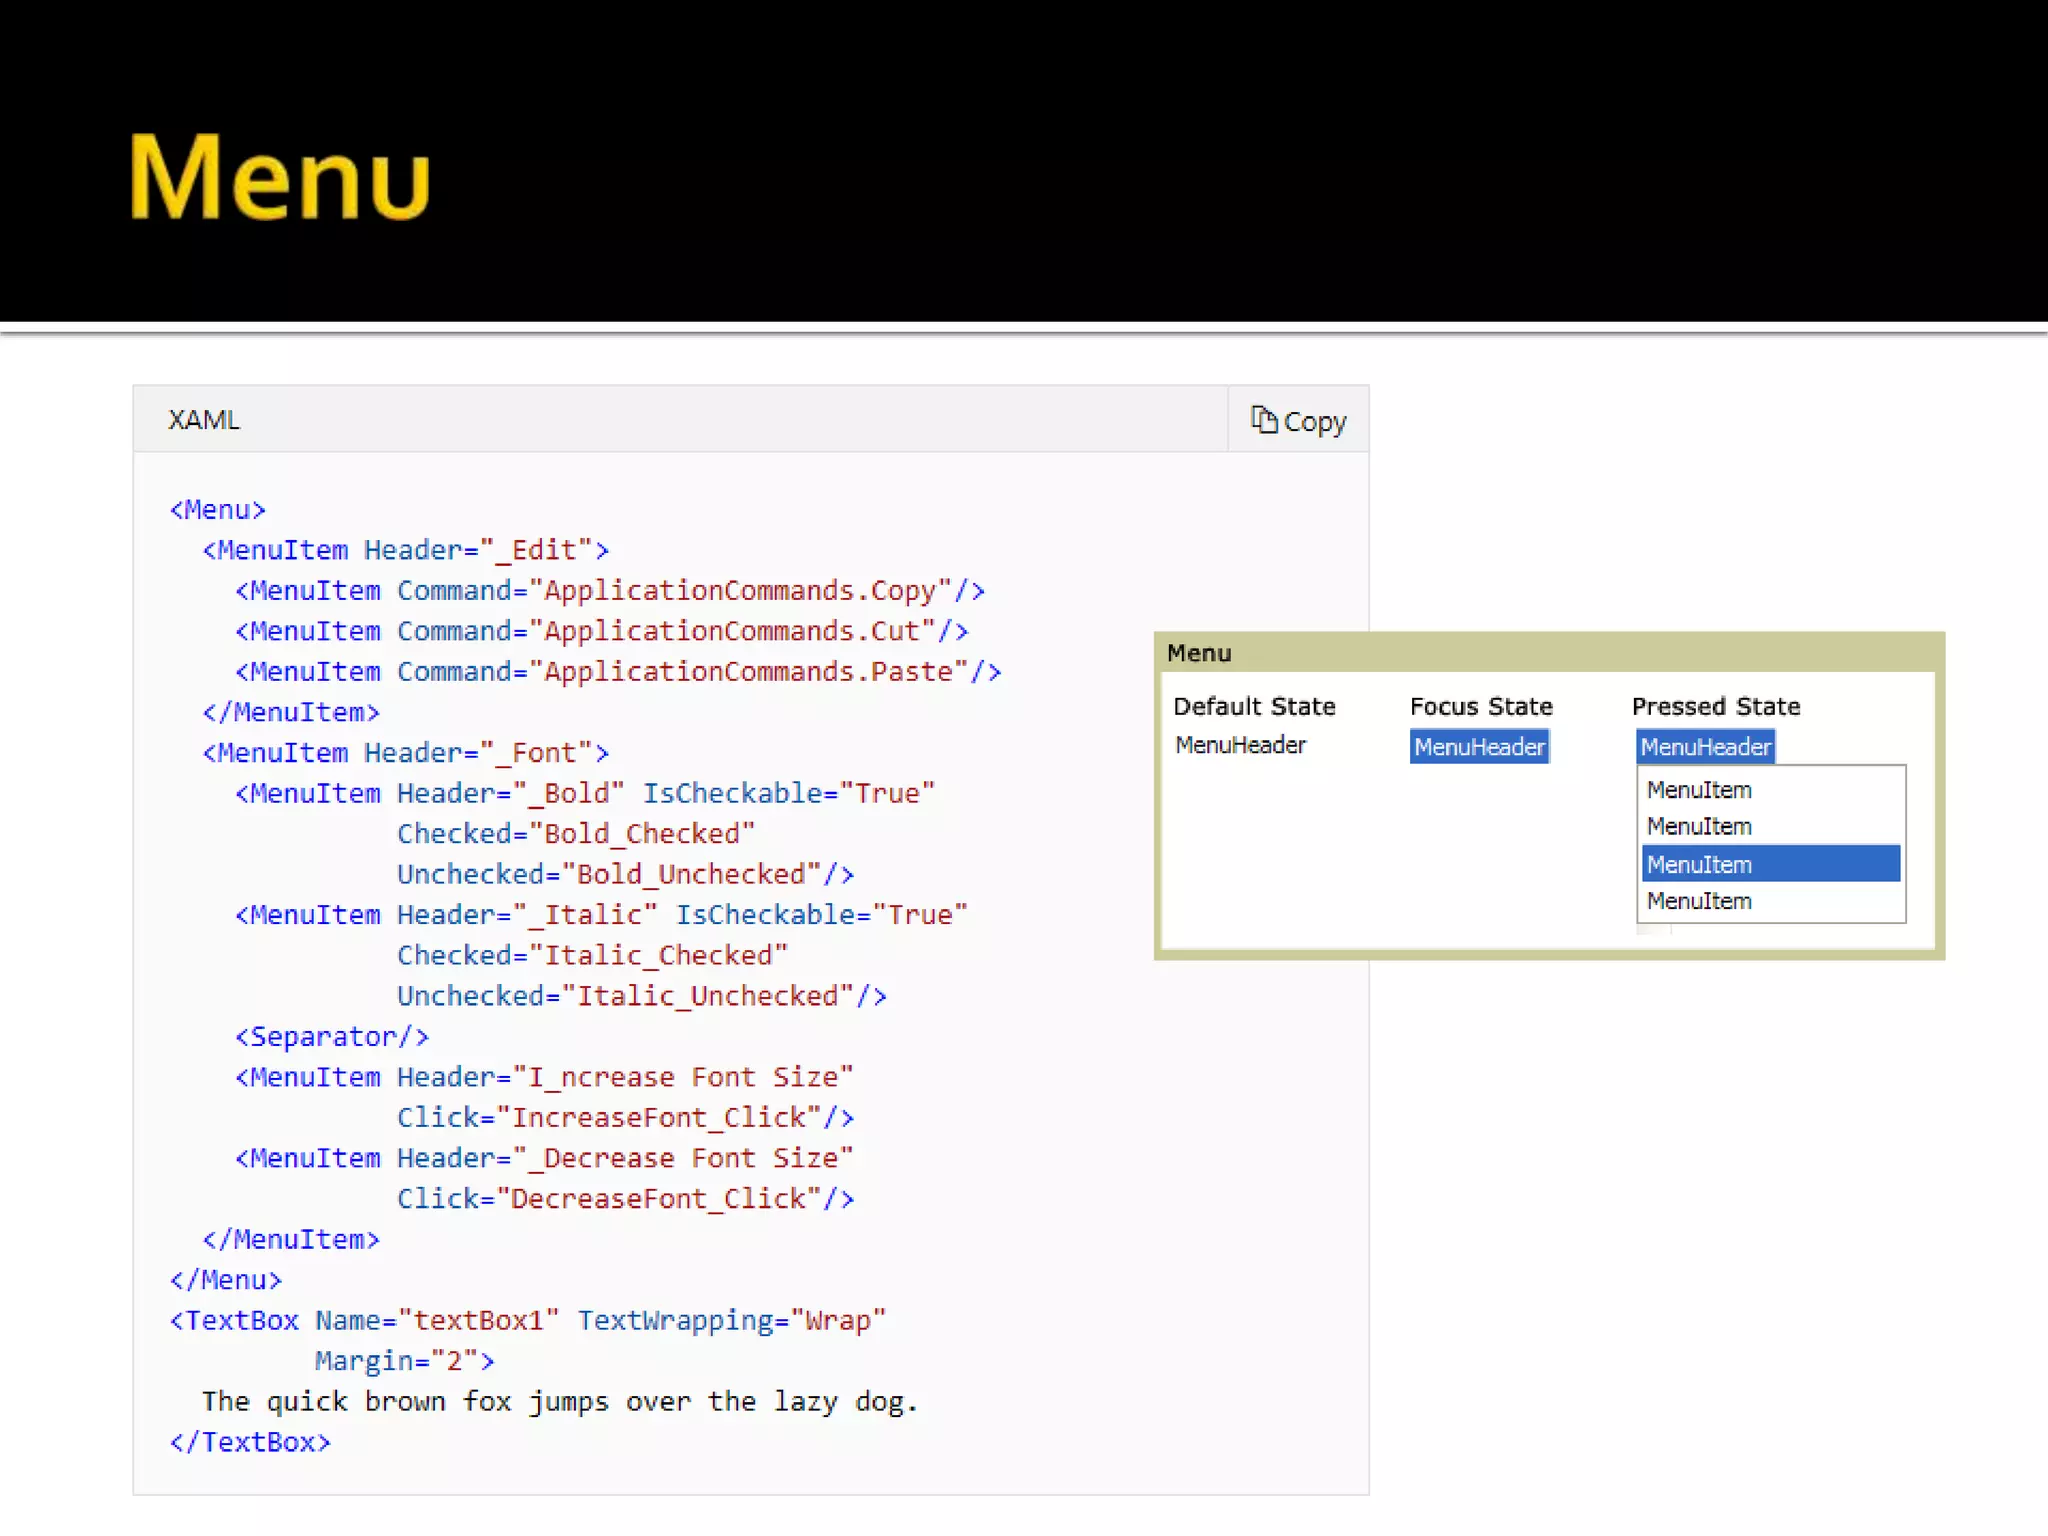The height and width of the screenshot is (1536, 2048).
Task: Click the 'Focus State' heading
Action: pos(1481,706)
